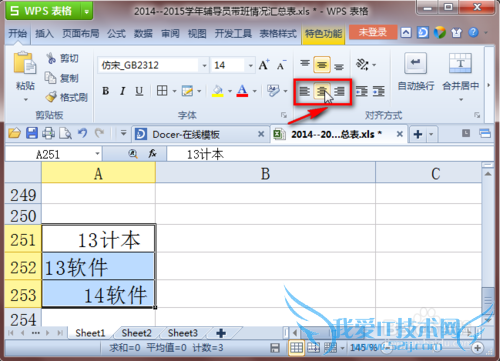Click the zoom in plus button
500x361 pixels.
477,348
